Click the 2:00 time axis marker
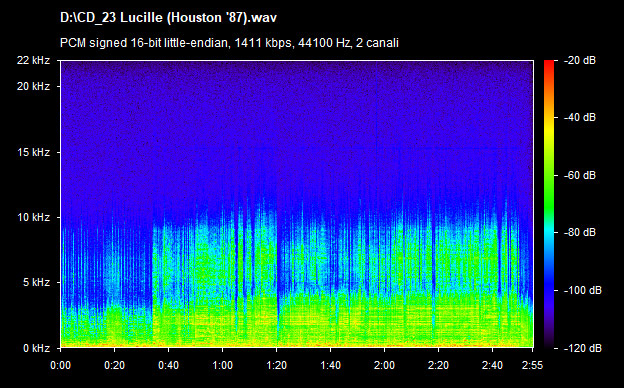The height and width of the screenshot is (388, 624). click(x=384, y=365)
